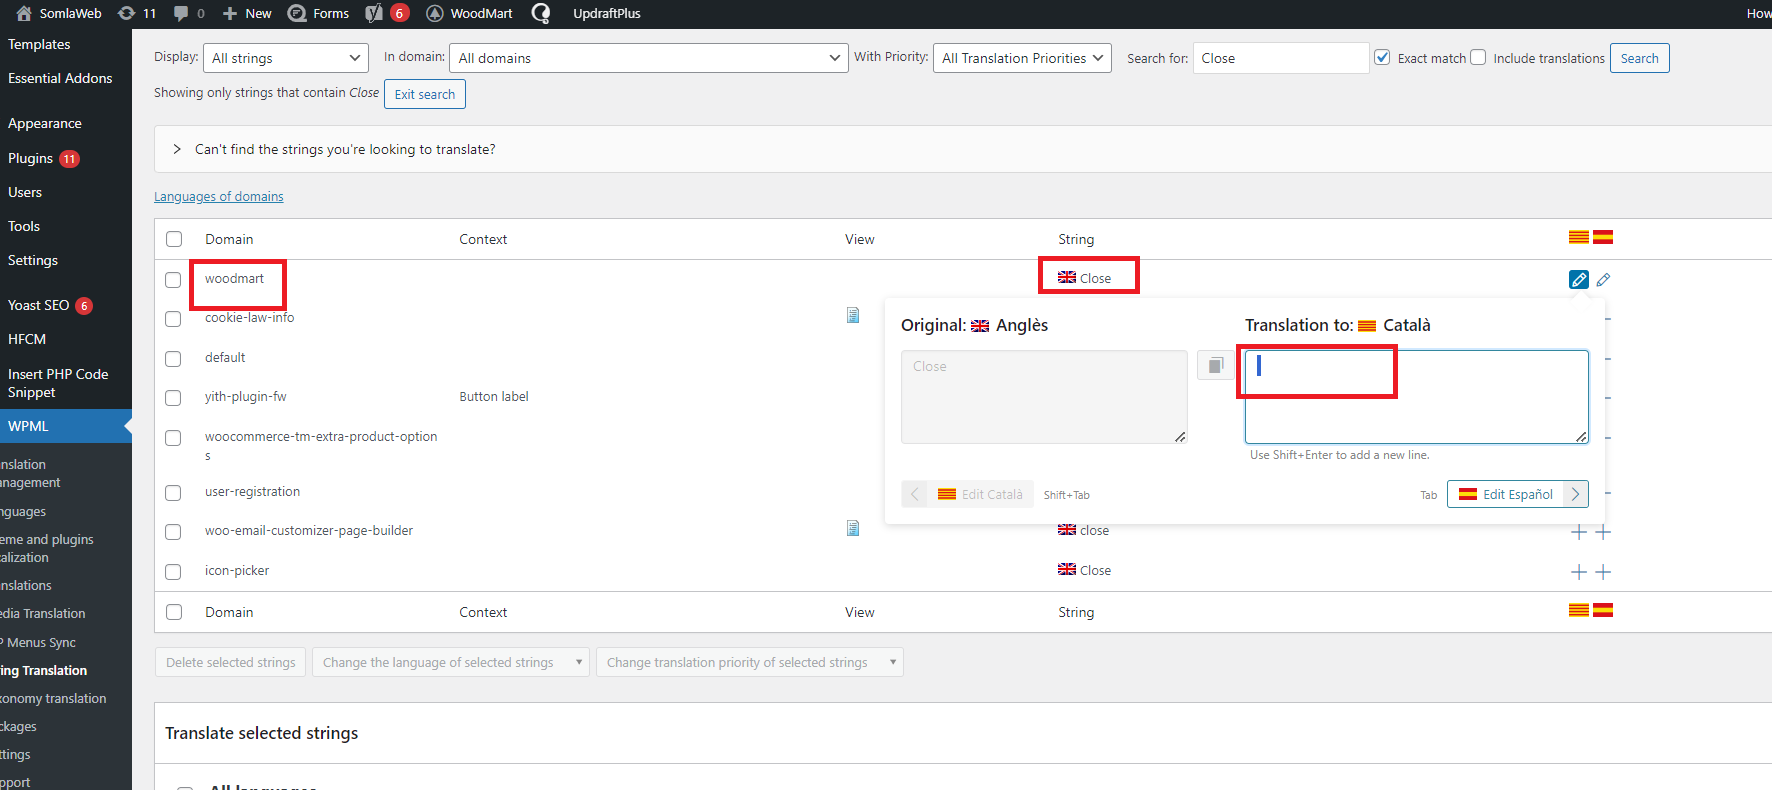This screenshot has width=1772, height=790.
Task: Add Catalan translation plus for woo-email-customizer-page-builder row
Action: coord(1579,532)
